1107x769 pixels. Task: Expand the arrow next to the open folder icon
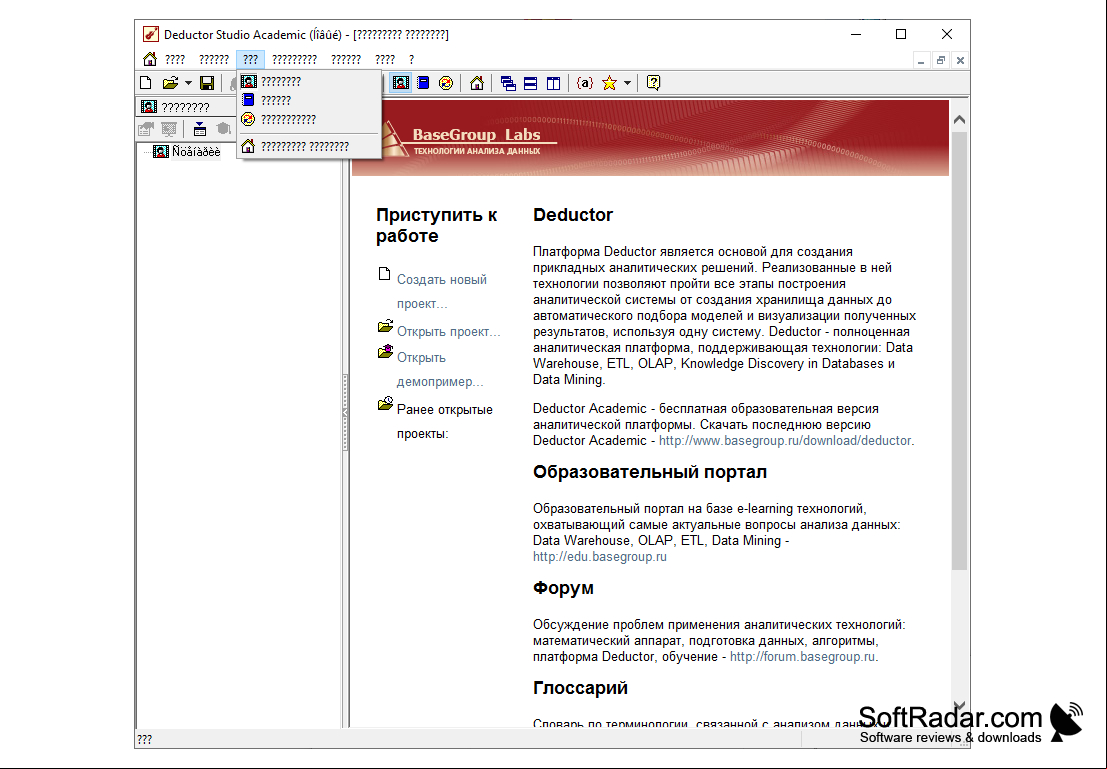pyautogui.click(x=189, y=83)
